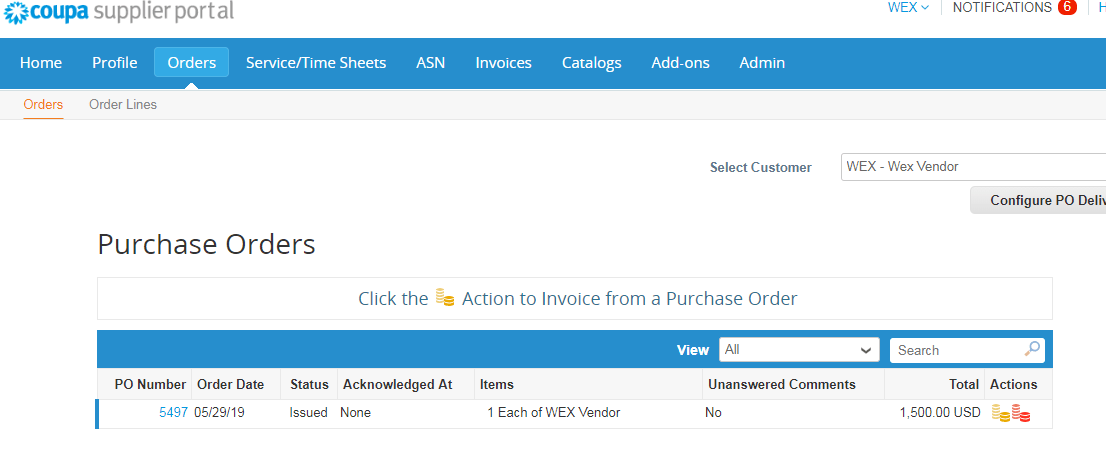Click the Select Customer label

(760, 167)
